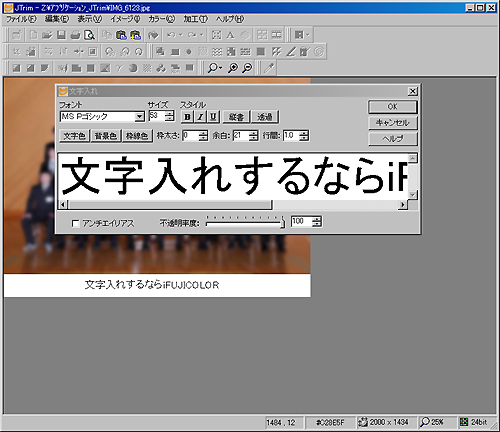Click the handshake icon in top toolbar

[x=153, y=35]
